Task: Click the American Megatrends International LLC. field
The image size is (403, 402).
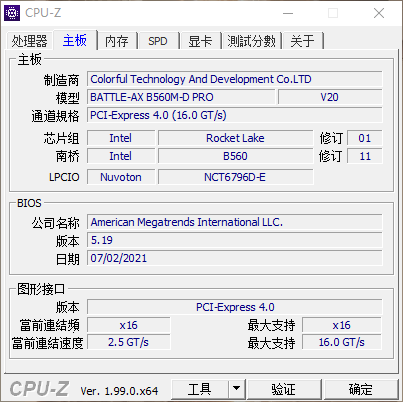Action: [235, 222]
